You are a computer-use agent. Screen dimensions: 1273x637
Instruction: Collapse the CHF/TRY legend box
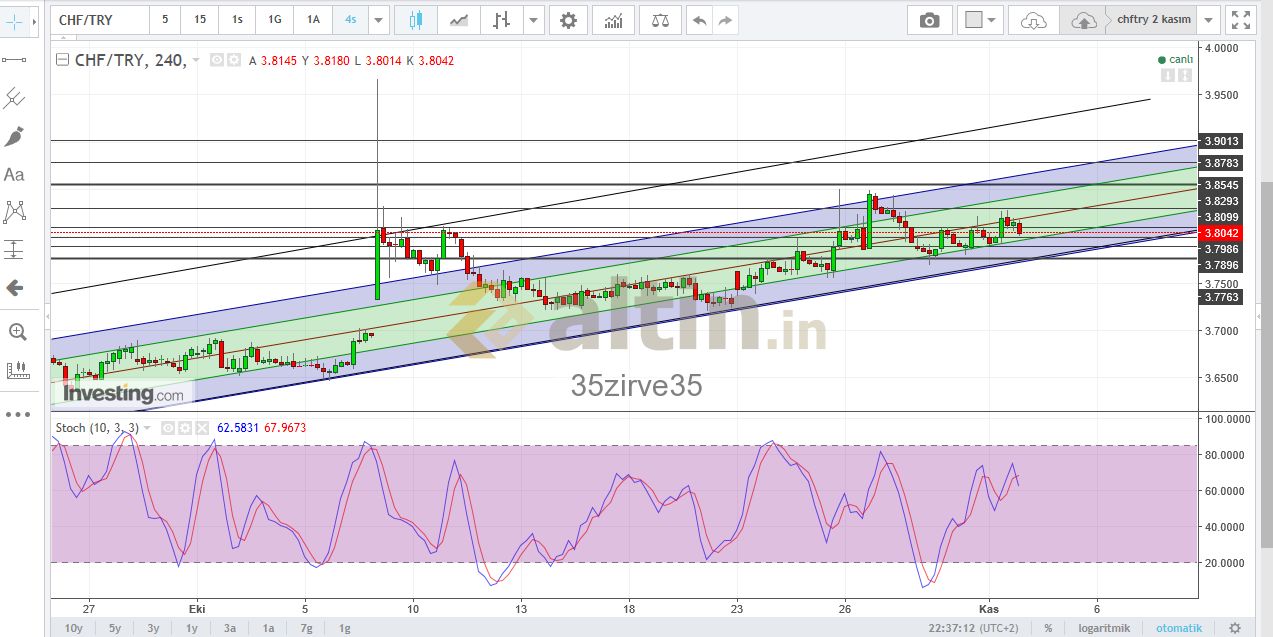[x=64, y=60]
